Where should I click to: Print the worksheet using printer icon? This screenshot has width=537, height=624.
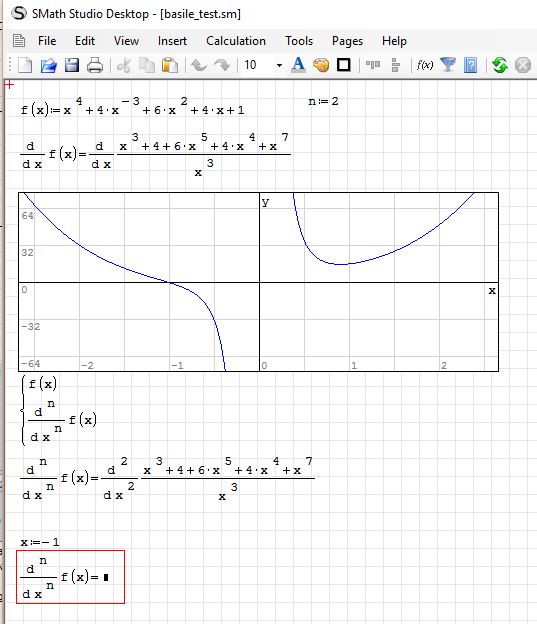point(95,65)
